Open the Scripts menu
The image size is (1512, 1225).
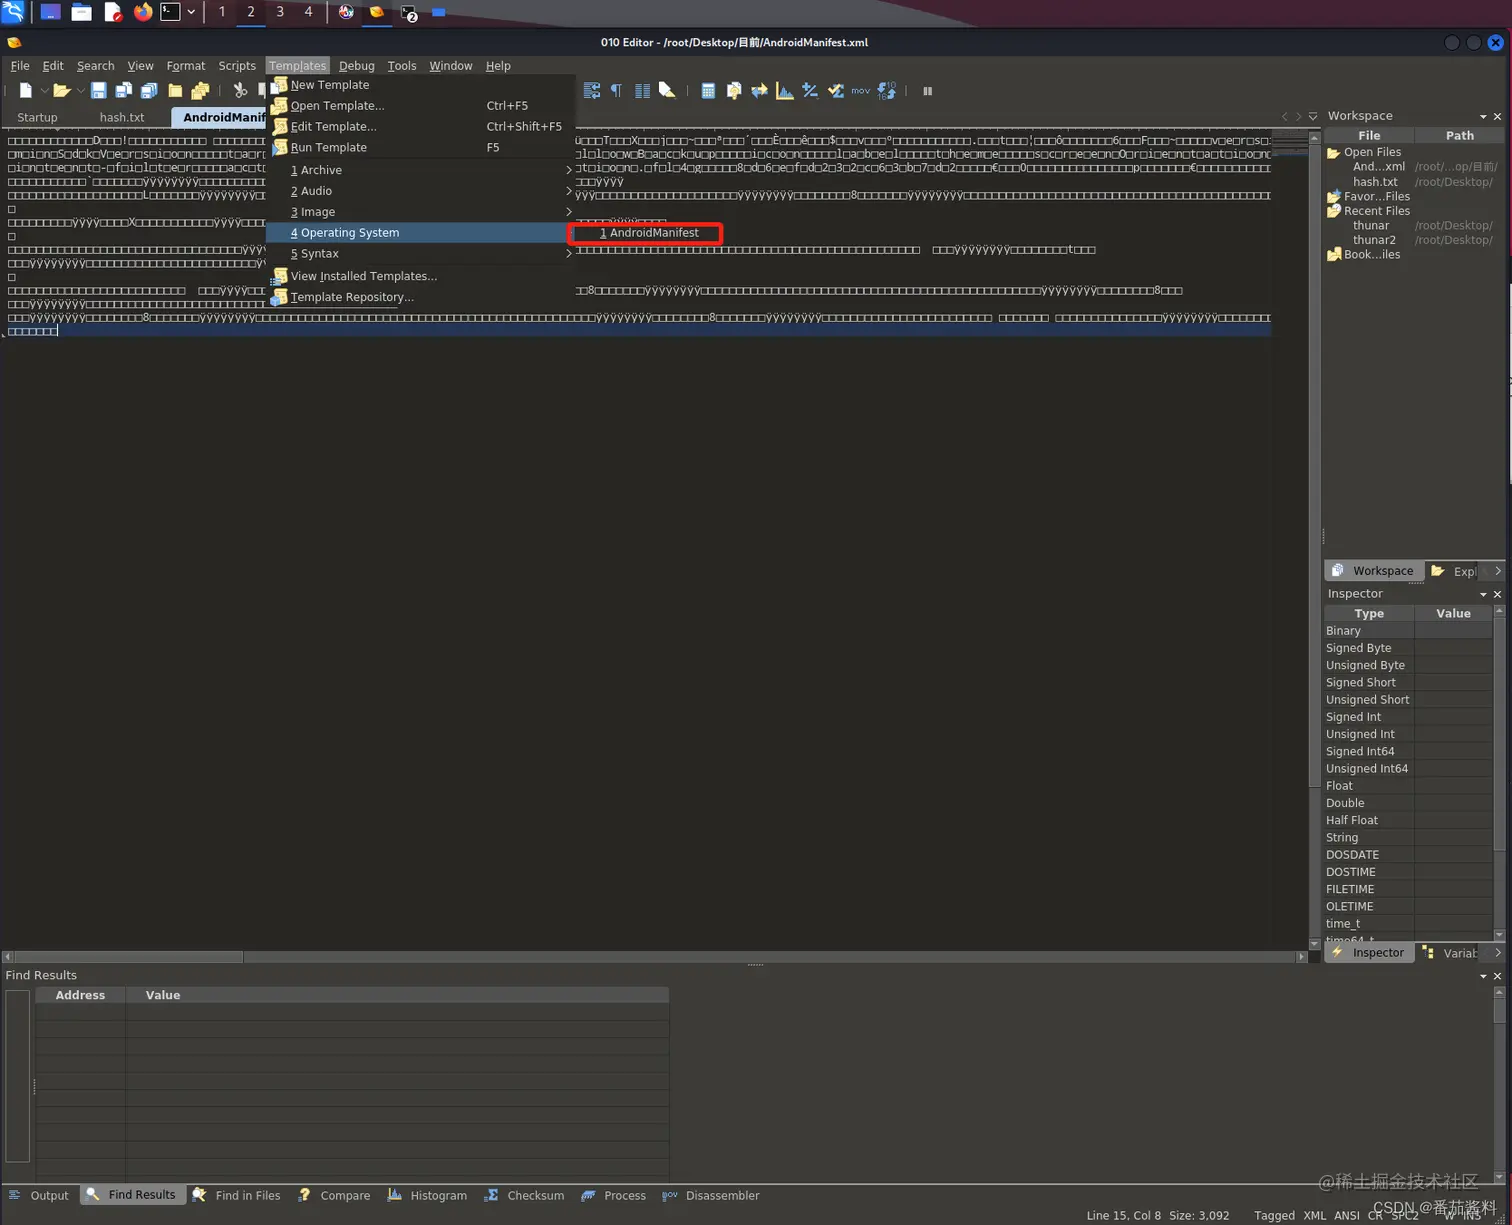pos(237,66)
